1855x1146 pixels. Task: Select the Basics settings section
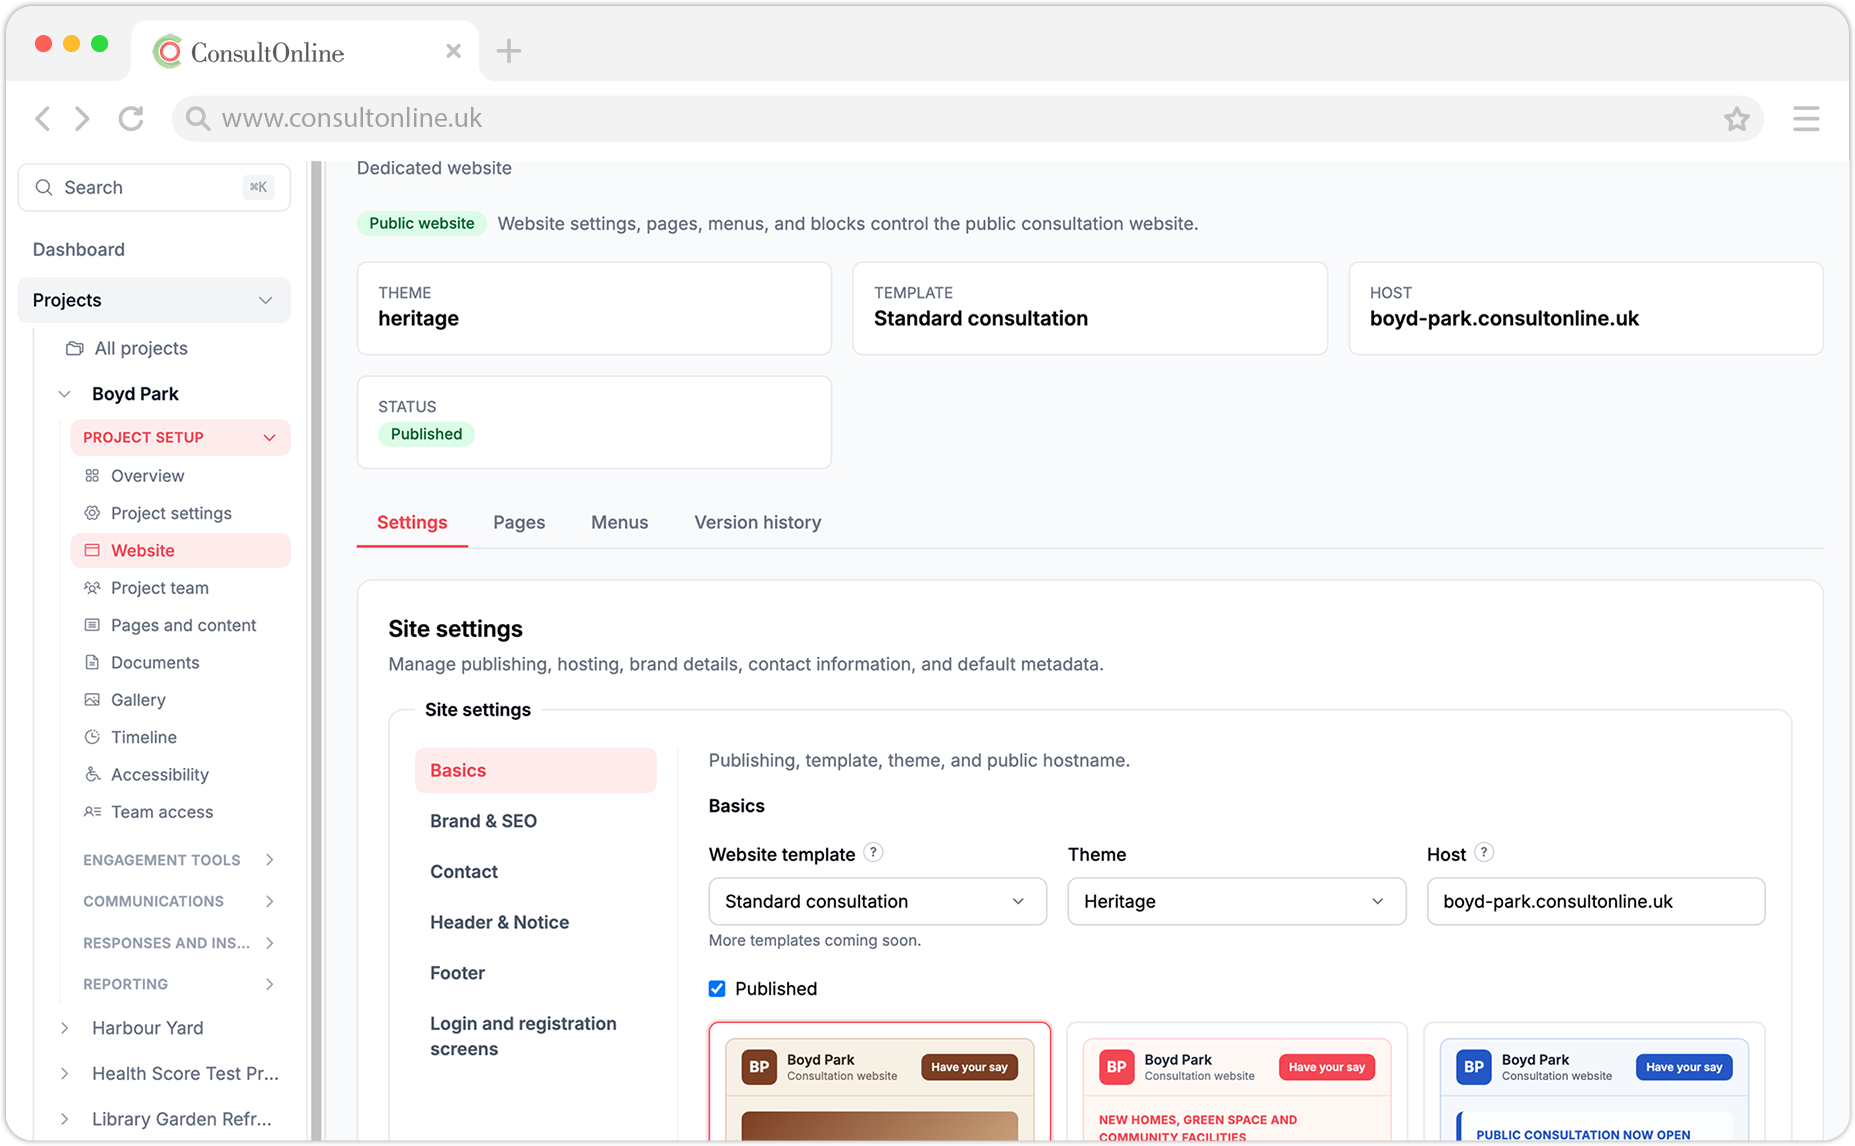click(x=535, y=770)
